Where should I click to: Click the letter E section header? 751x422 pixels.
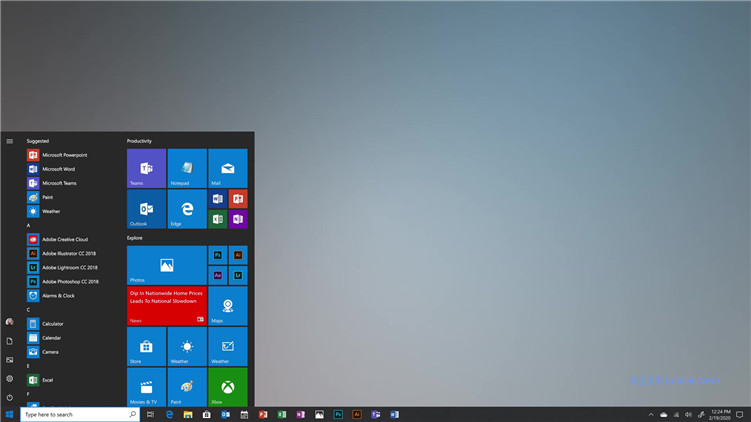[x=28, y=366]
